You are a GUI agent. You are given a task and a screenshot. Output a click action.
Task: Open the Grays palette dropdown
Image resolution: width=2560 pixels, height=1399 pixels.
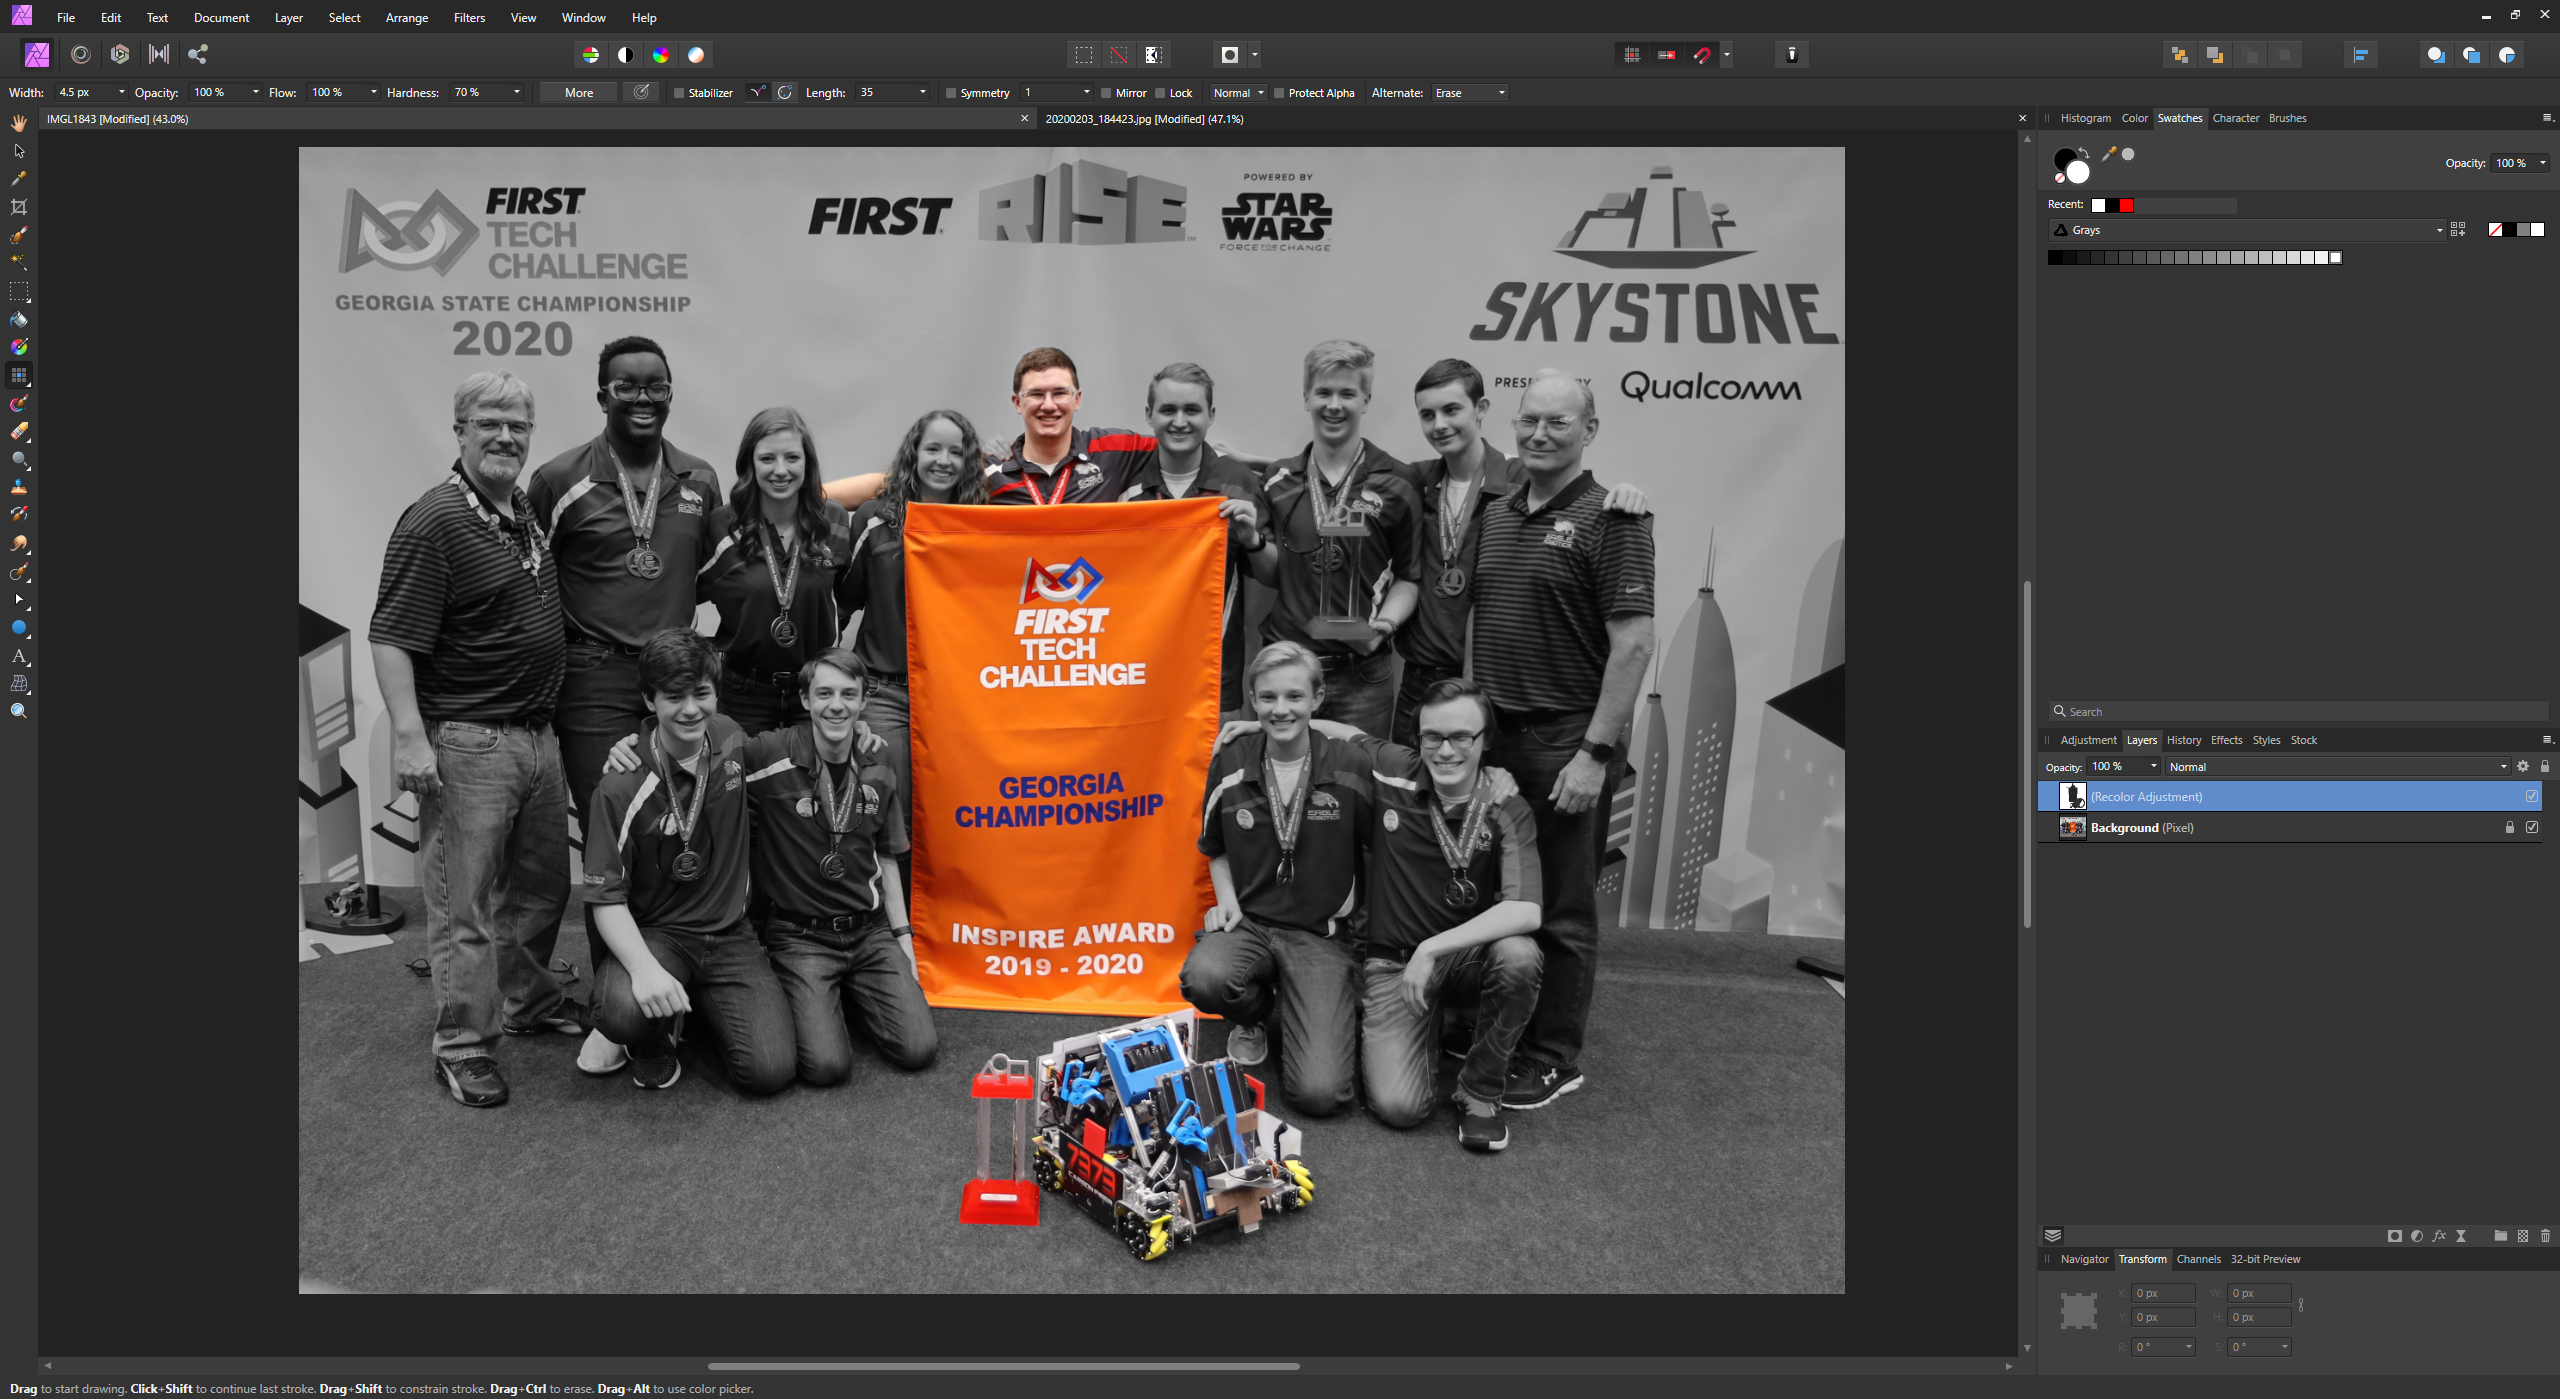(x=2247, y=230)
